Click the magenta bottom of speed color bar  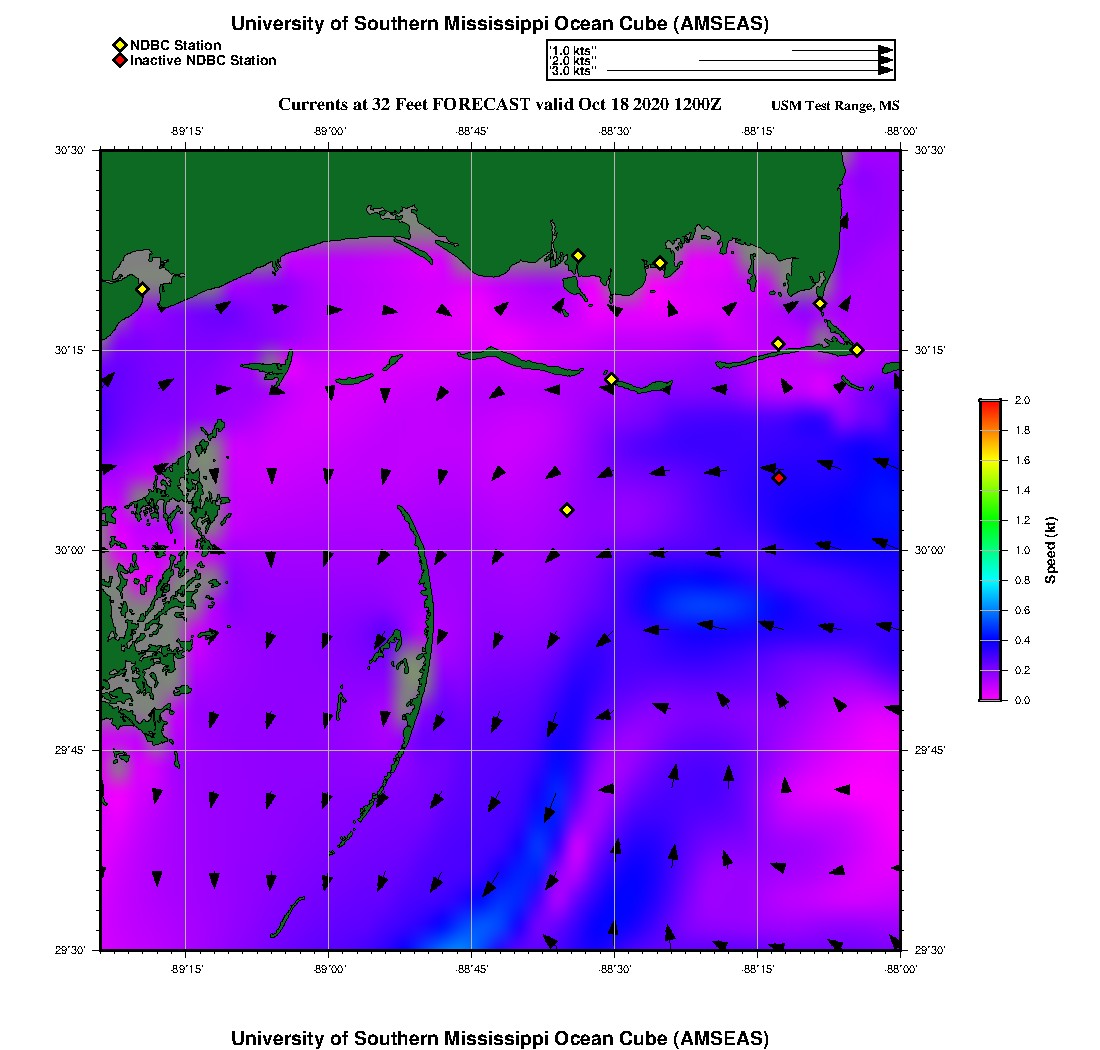(x=990, y=694)
